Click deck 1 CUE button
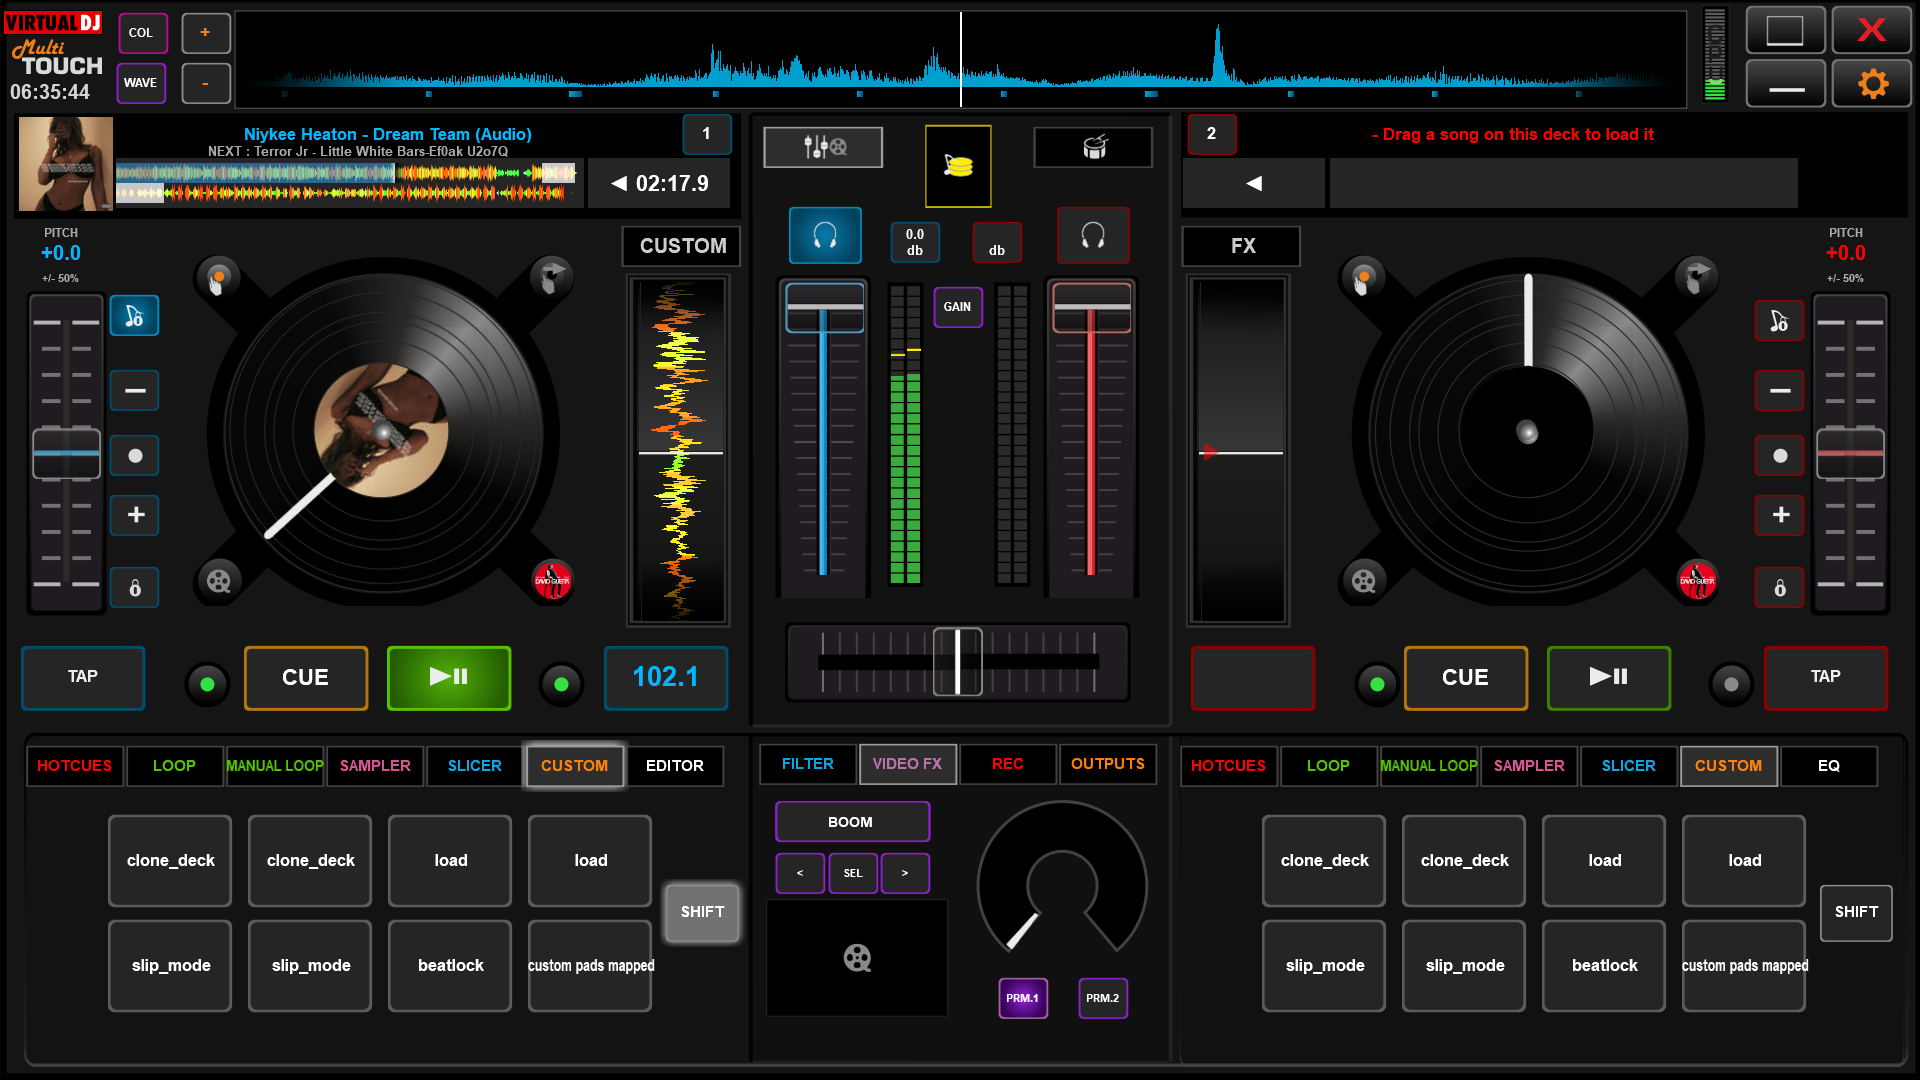Screen dimensions: 1920x1080 click(306, 678)
